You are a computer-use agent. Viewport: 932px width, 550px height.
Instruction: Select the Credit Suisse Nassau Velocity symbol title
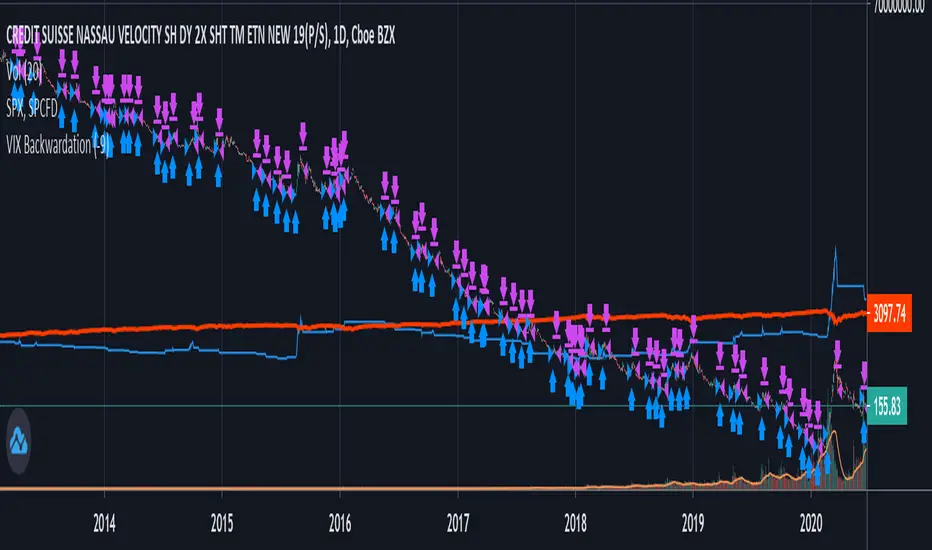point(200,36)
